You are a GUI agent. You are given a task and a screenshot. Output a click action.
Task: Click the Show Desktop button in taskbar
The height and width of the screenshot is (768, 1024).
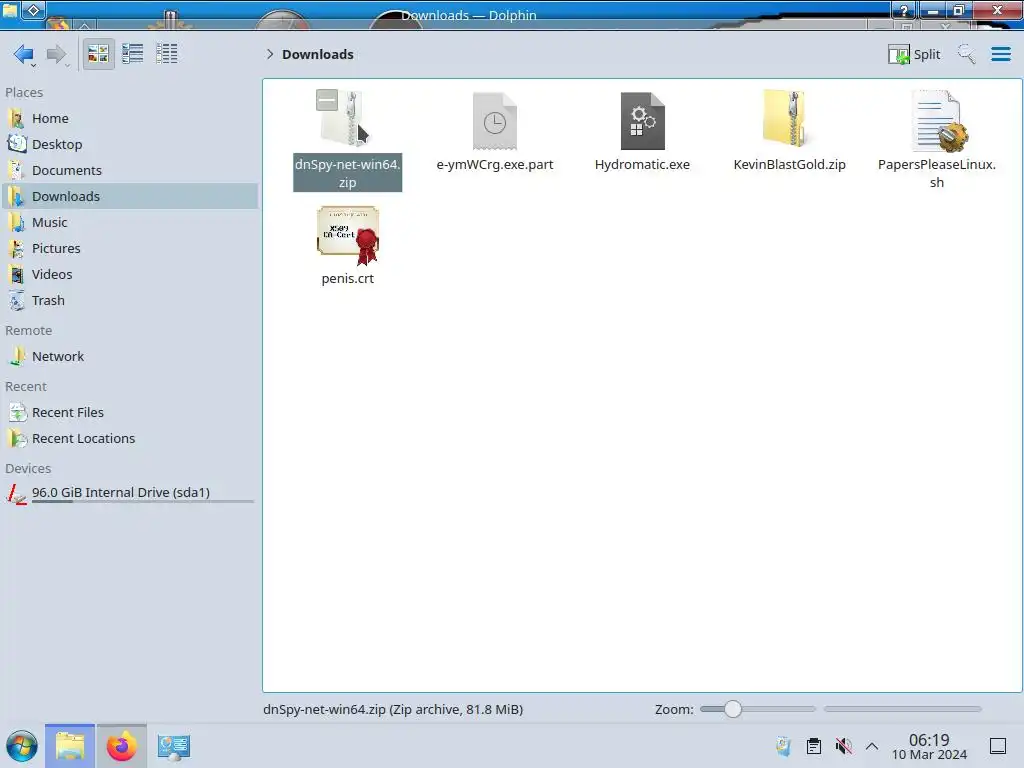point(998,746)
